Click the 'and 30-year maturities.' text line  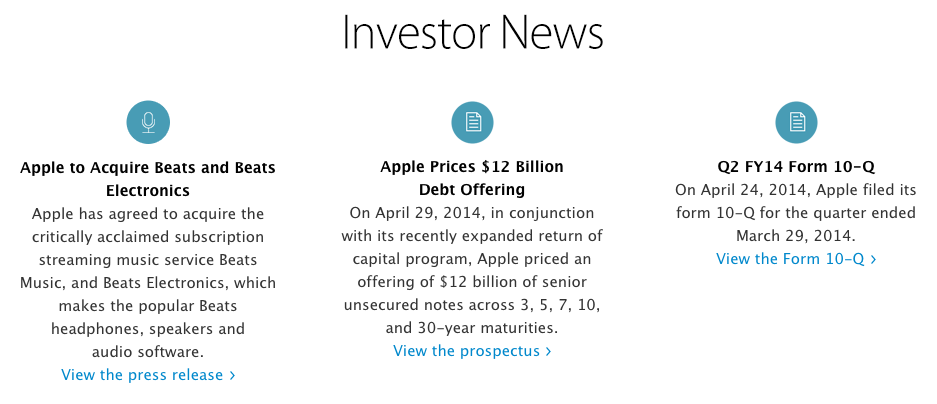[x=472, y=328]
